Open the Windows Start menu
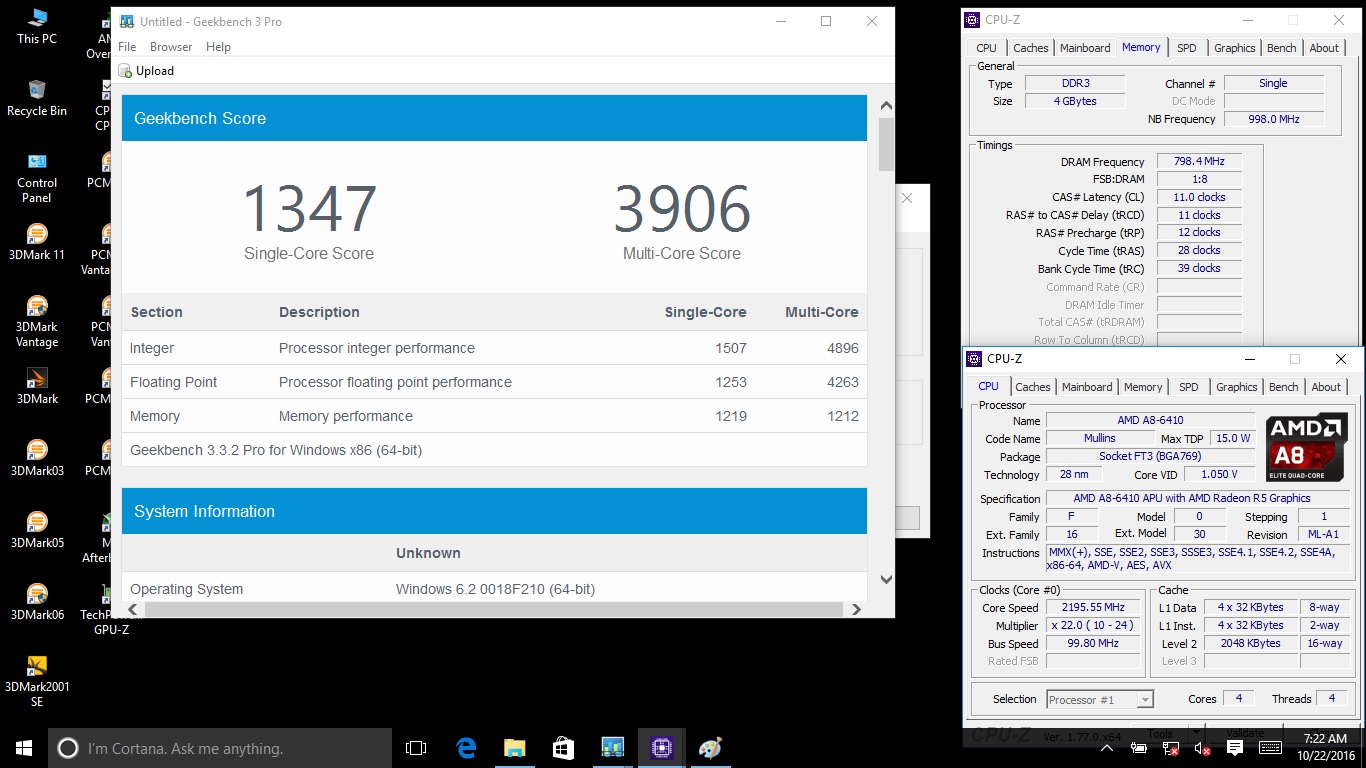This screenshot has width=1366, height=768. click(24, 748)
